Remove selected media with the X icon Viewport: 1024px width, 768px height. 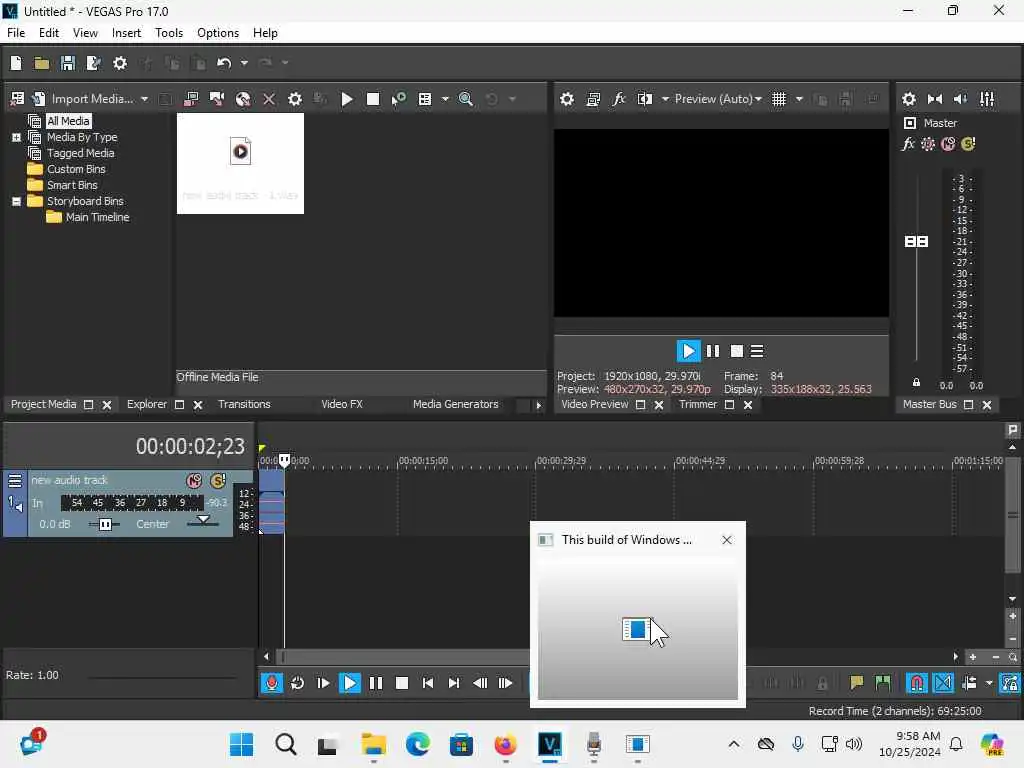point(268,99)
